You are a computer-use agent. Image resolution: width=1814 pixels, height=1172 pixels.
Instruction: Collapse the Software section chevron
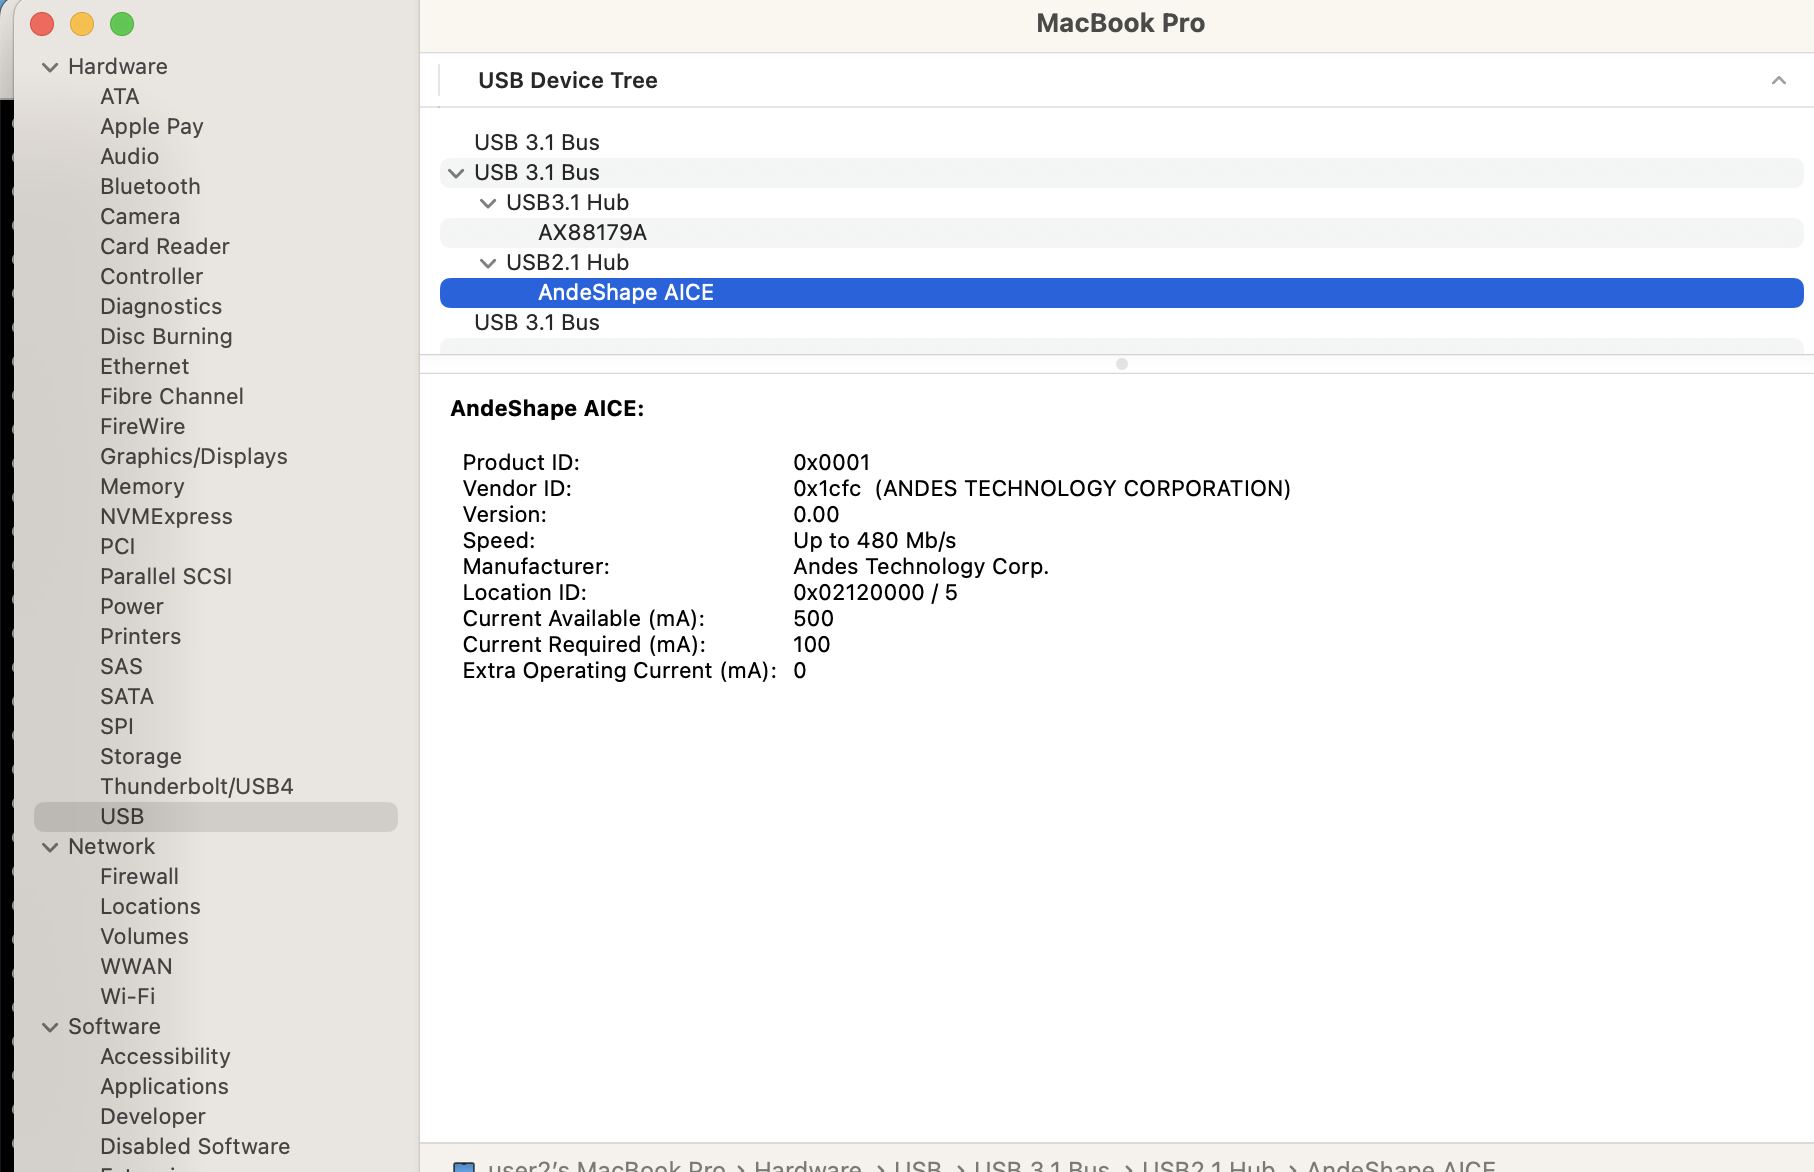click(50, 1027)
